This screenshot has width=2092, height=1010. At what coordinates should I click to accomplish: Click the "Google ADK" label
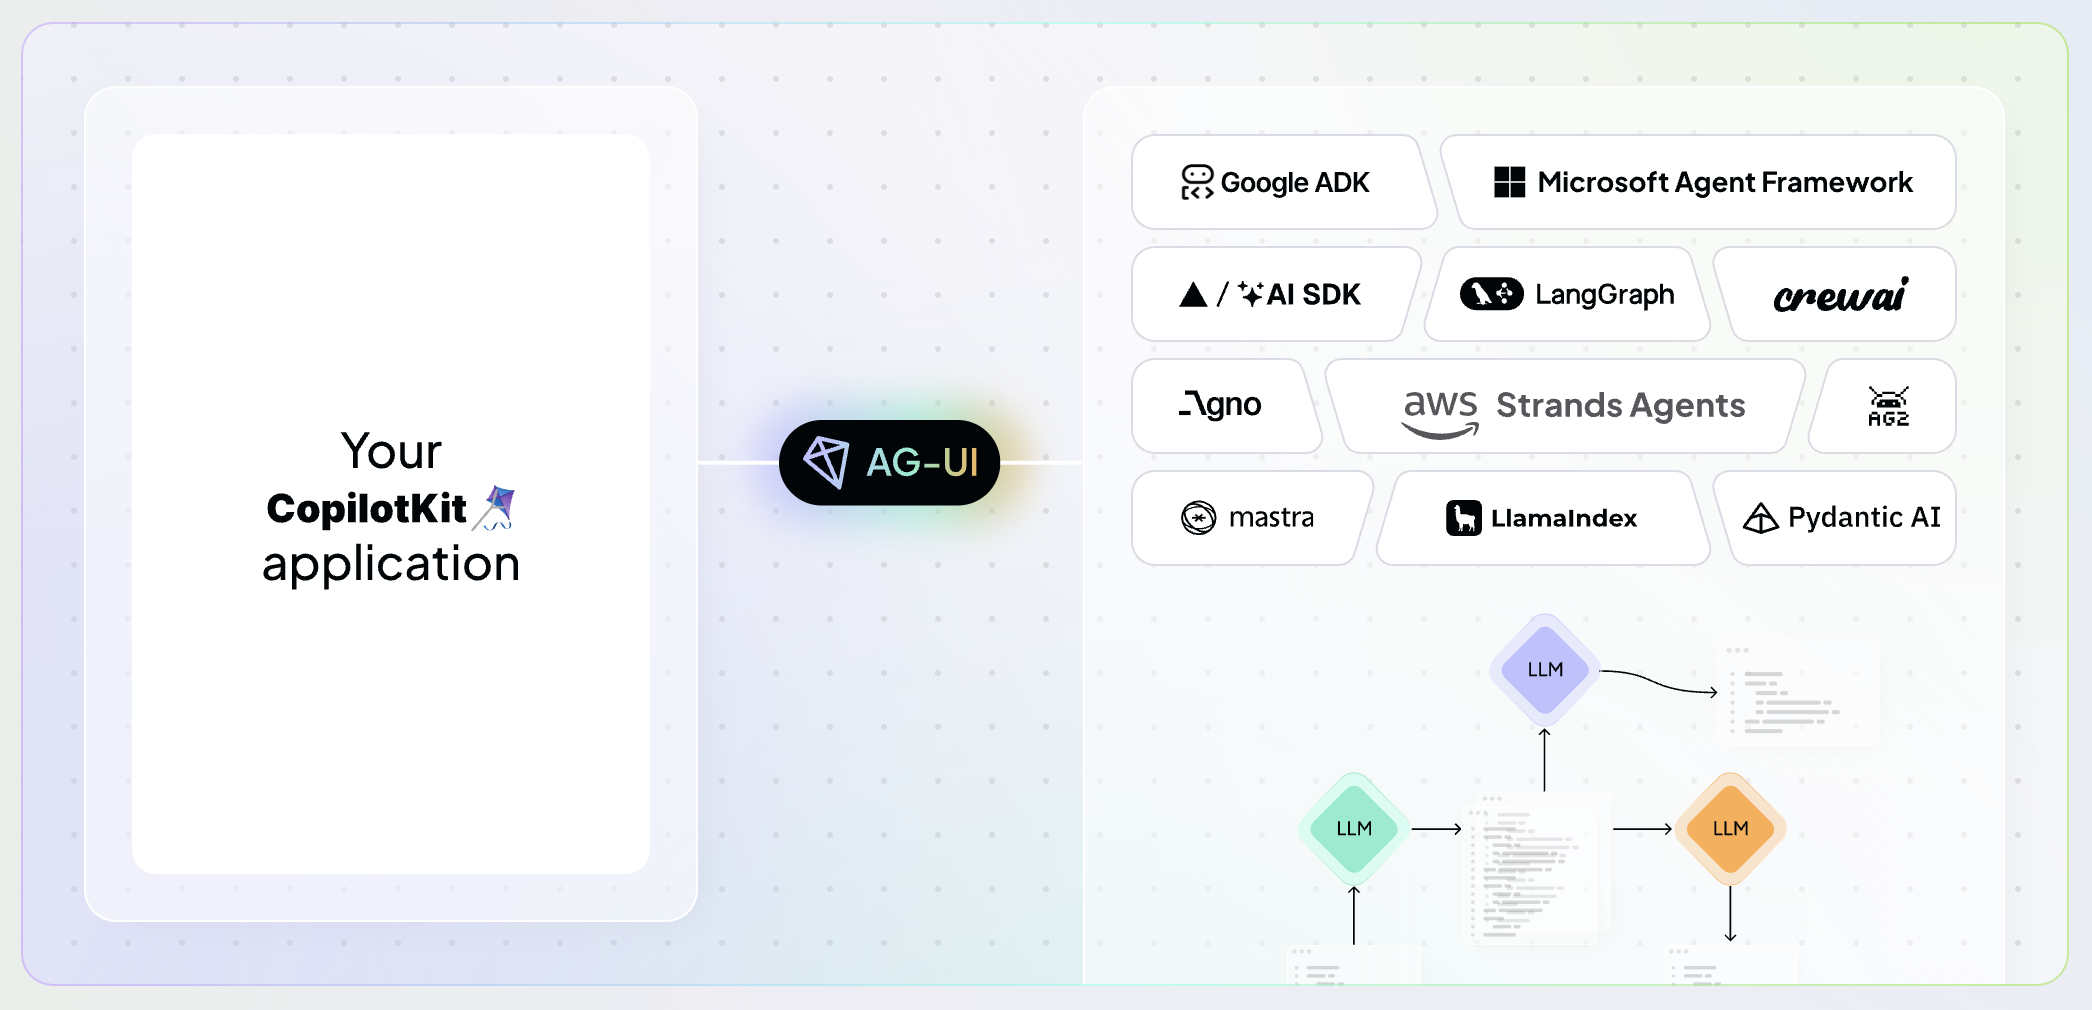[x=1295, y=183]
